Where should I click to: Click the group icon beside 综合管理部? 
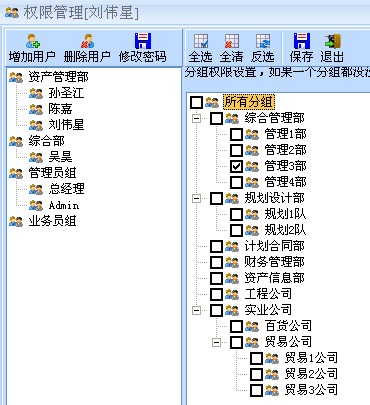click(232, 118)
